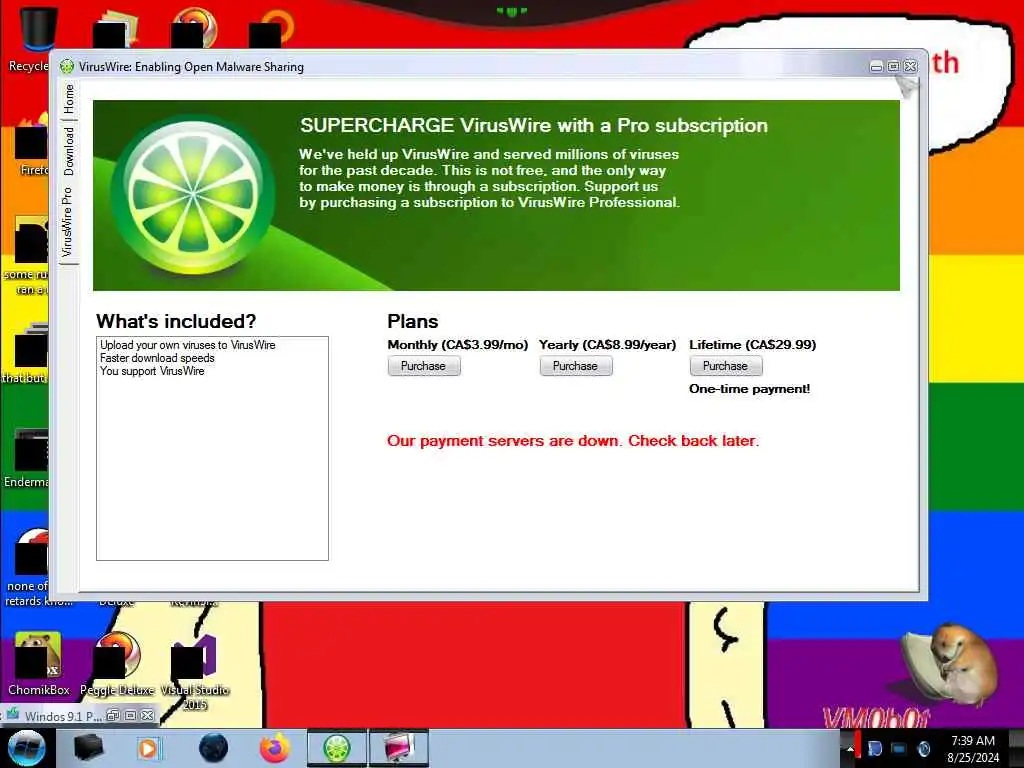Show hidden system tray icons
Image resolution: width=1024 pixels, height=768 pixels.
pyautogui.click(x=850, y=749)
